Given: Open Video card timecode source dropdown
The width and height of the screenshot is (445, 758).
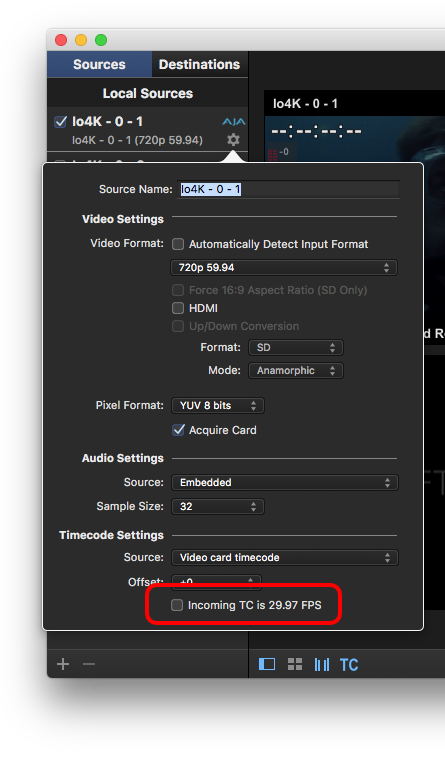Looking at the screenshot, I should pos(285,557).
